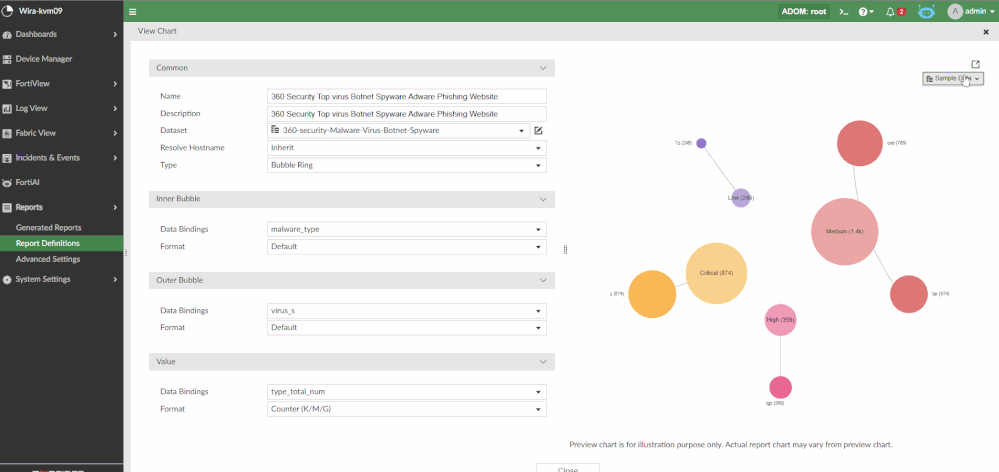Click into the Name text field
This screenshot has width=999, height=472.
pyautogui.click(x=407, y=96)
